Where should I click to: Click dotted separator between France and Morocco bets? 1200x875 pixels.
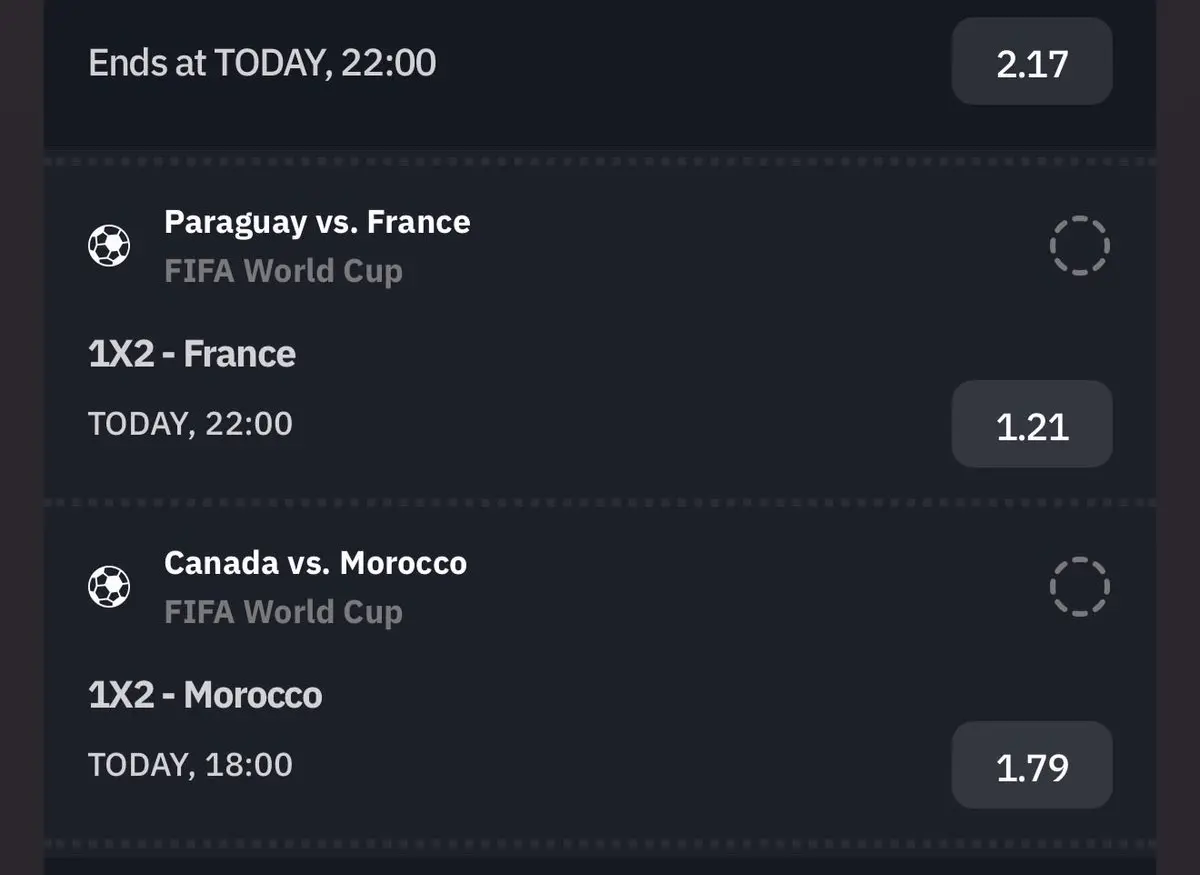coord(600,502)
